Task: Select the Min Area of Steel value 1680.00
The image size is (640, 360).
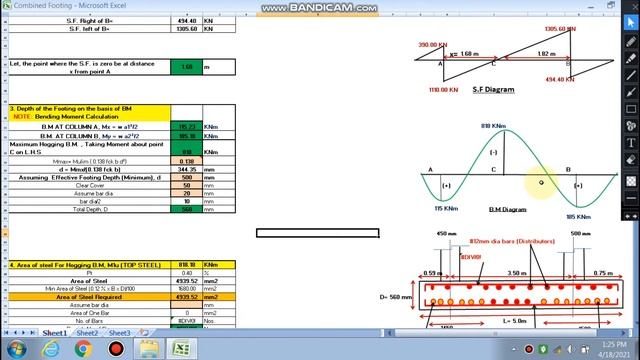Action: click(x=187, y=289)
